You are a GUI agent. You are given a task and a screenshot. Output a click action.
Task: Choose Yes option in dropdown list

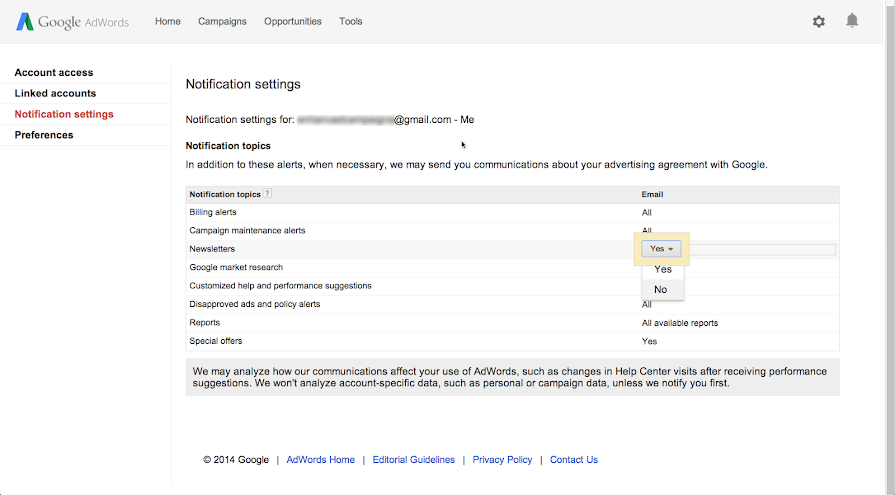[662, 270]
